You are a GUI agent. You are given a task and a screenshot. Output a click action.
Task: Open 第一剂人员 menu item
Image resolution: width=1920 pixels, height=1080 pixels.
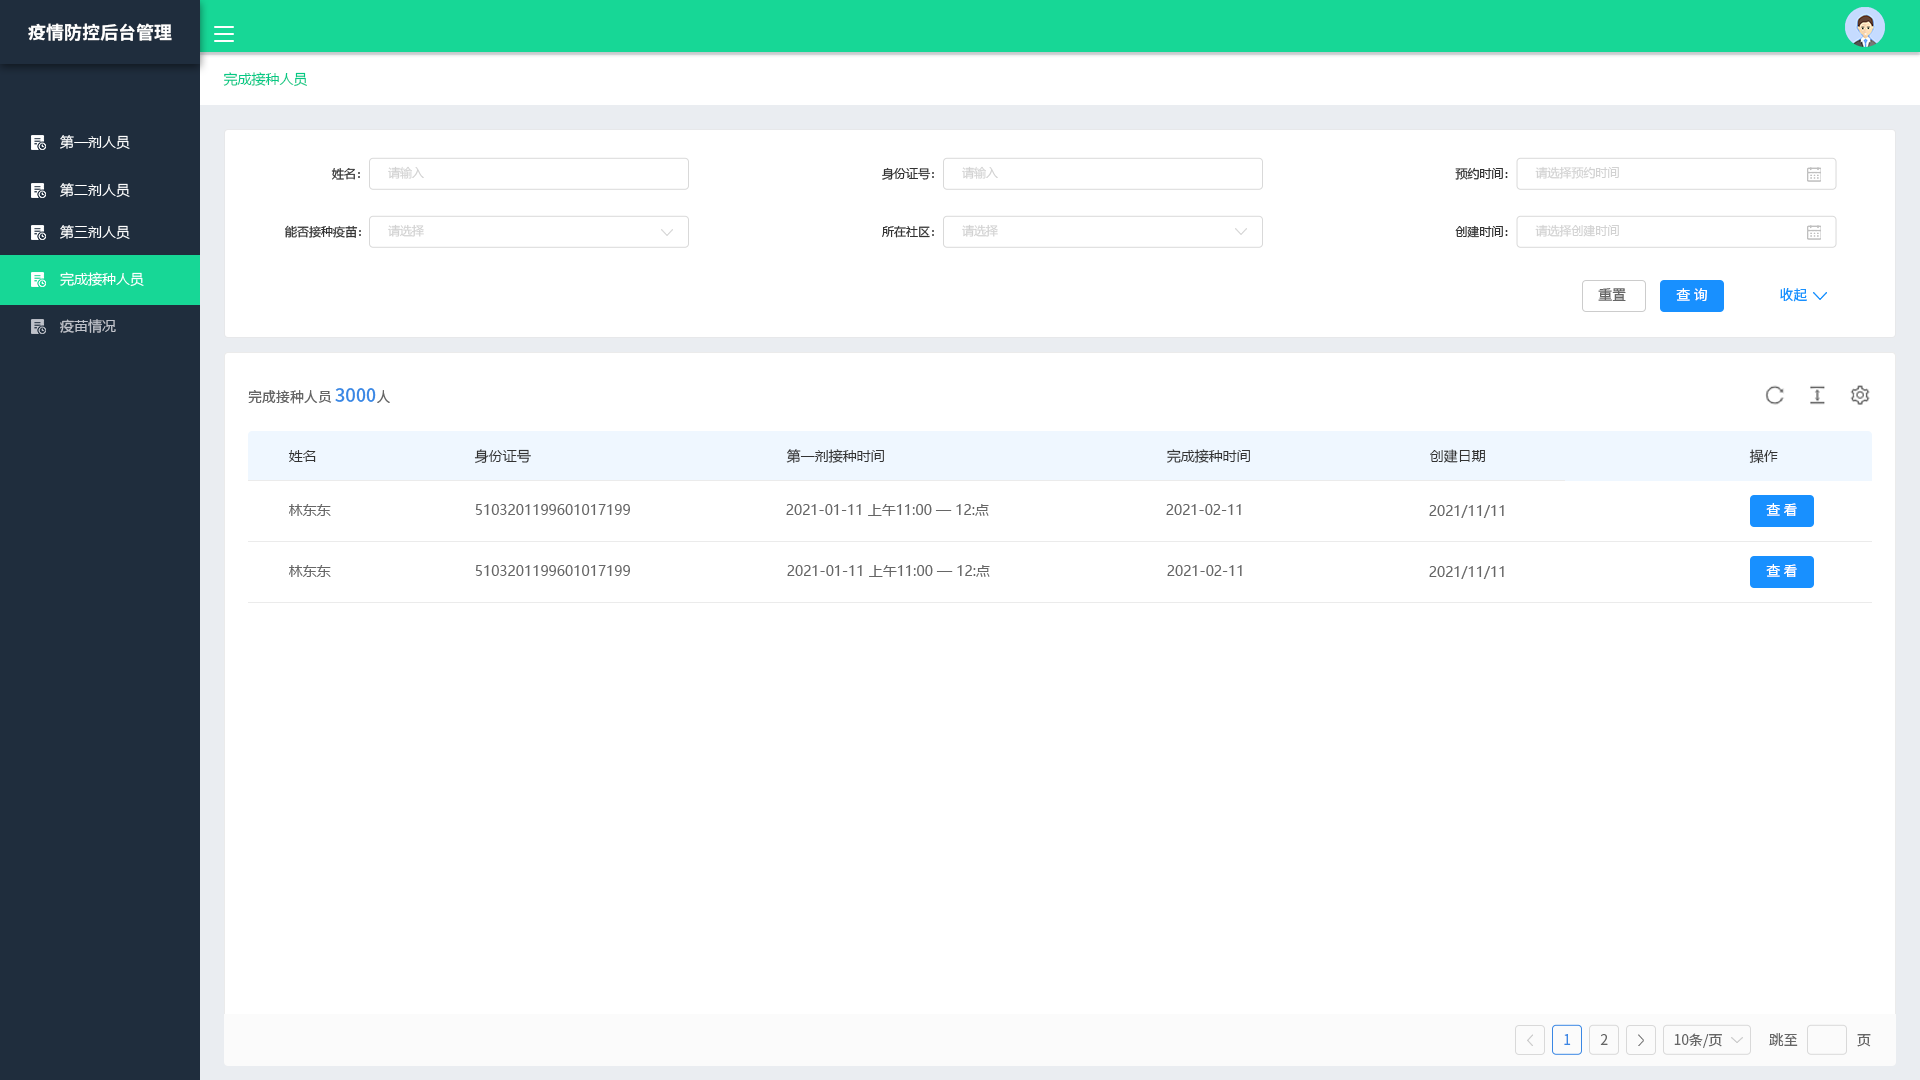click(100, 142)
